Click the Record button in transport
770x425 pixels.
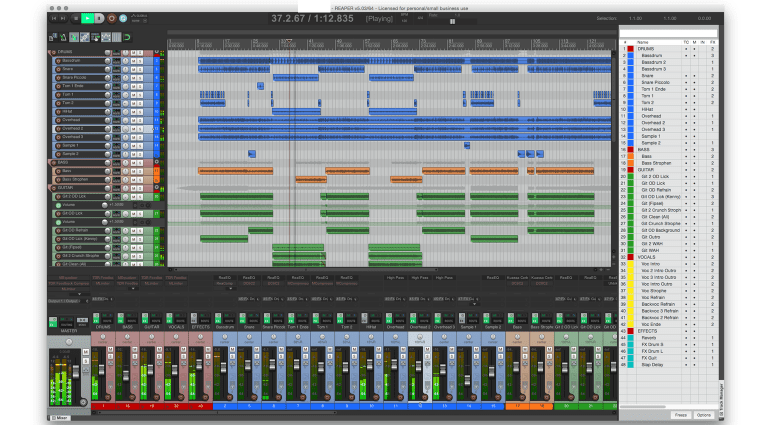coord(111,18)
